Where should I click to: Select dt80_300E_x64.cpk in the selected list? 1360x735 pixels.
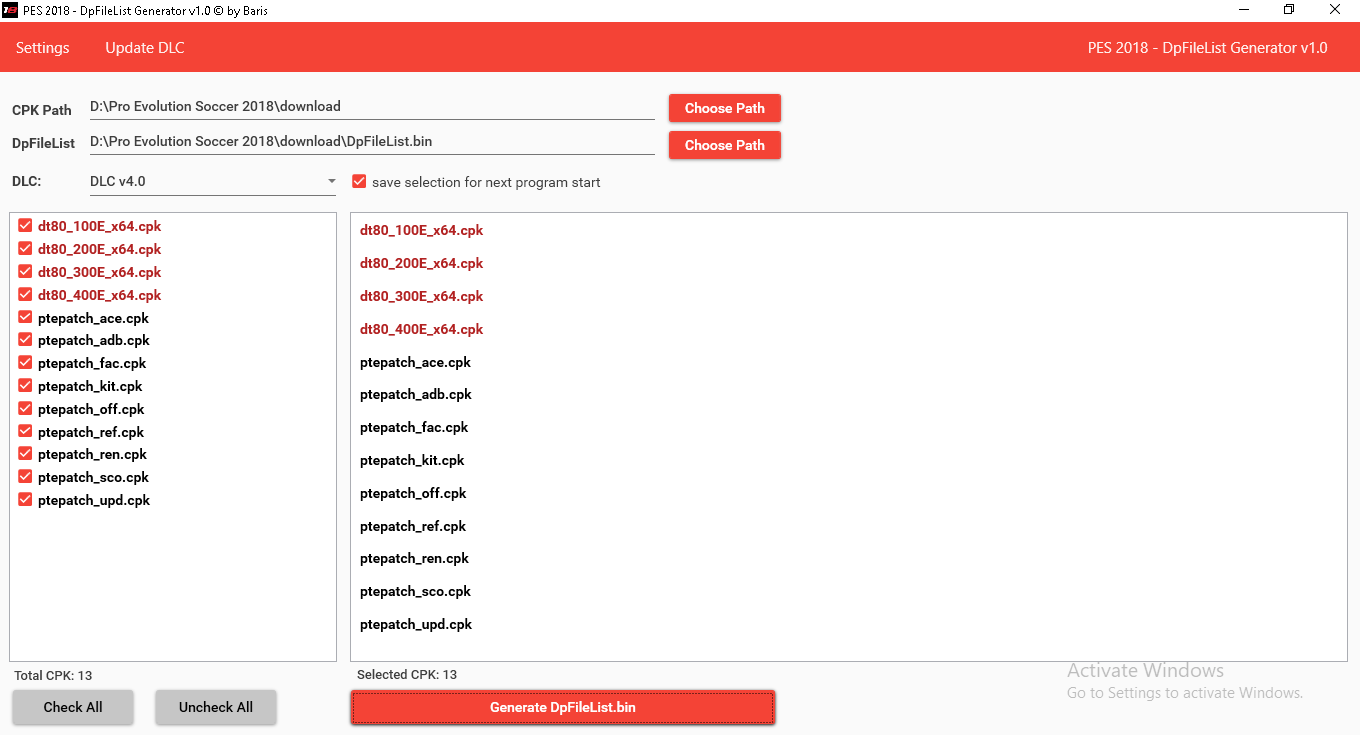click(x=421, y=296)
